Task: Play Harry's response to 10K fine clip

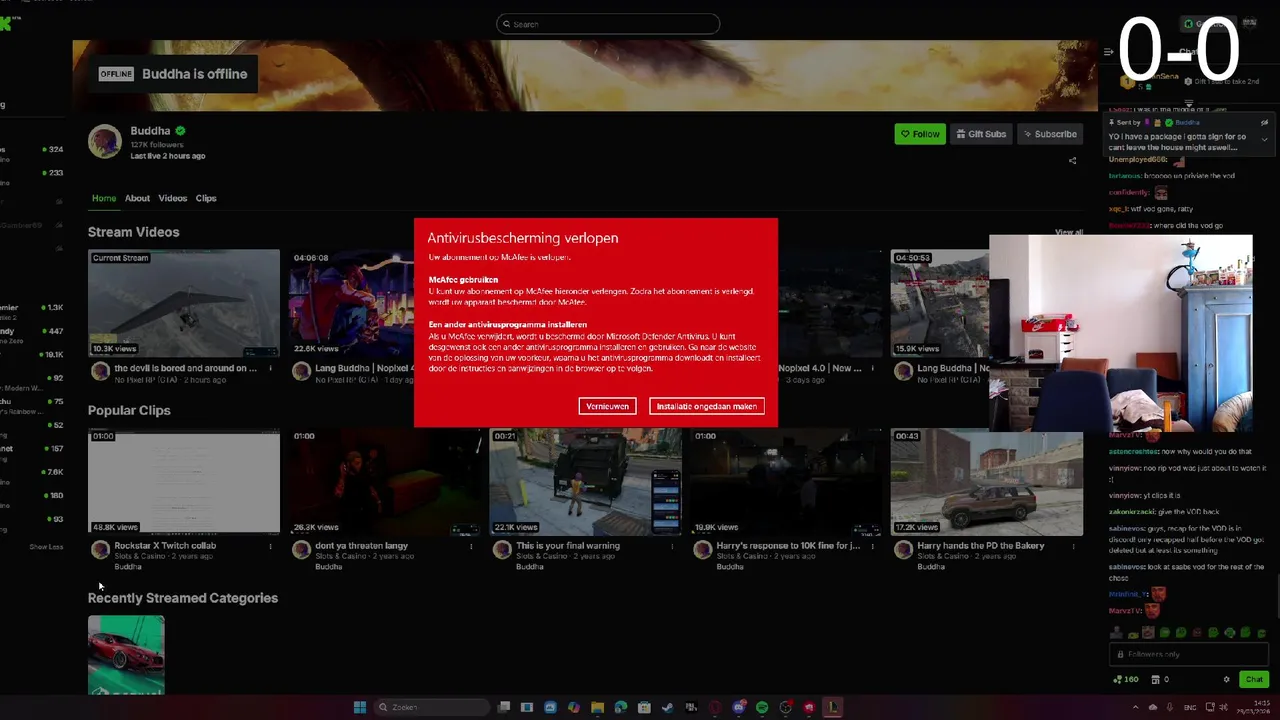Action: point(787,482)
